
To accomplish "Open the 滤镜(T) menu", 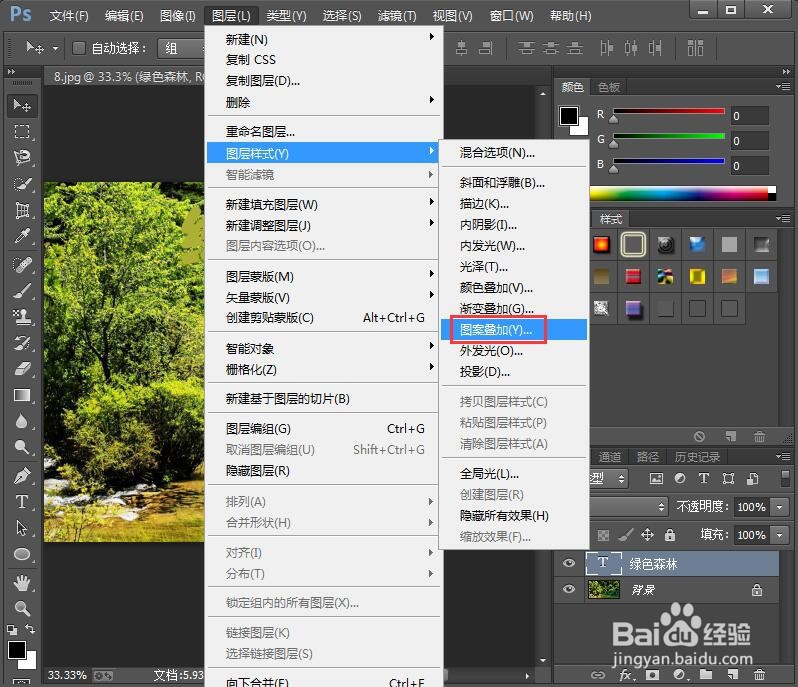I will coord(397,16).
